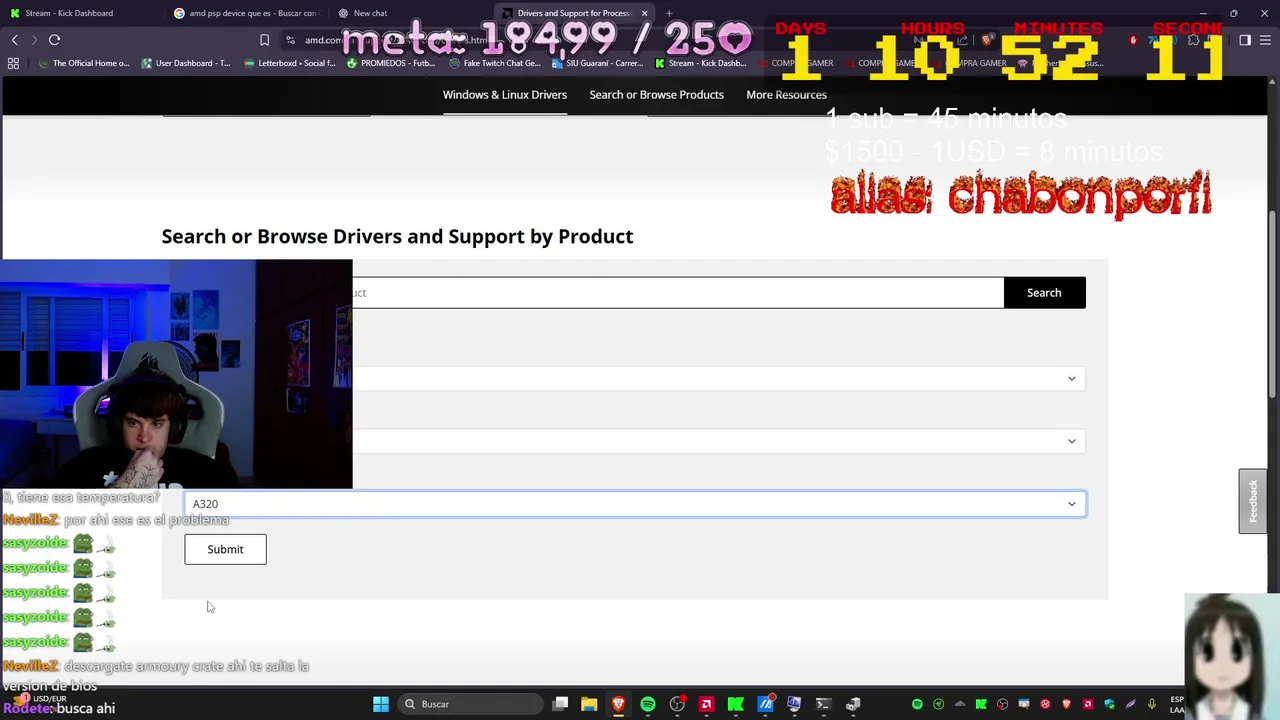The image size is (1280, 720).
Task: Open the green Kick app taskbar icon
Action: click(x=736, y=704)
